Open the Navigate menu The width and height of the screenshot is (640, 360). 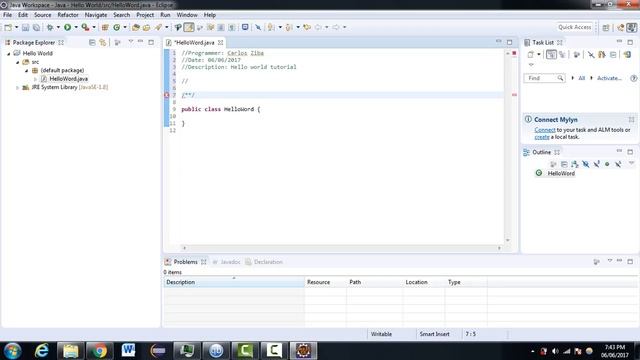point(96,15)
